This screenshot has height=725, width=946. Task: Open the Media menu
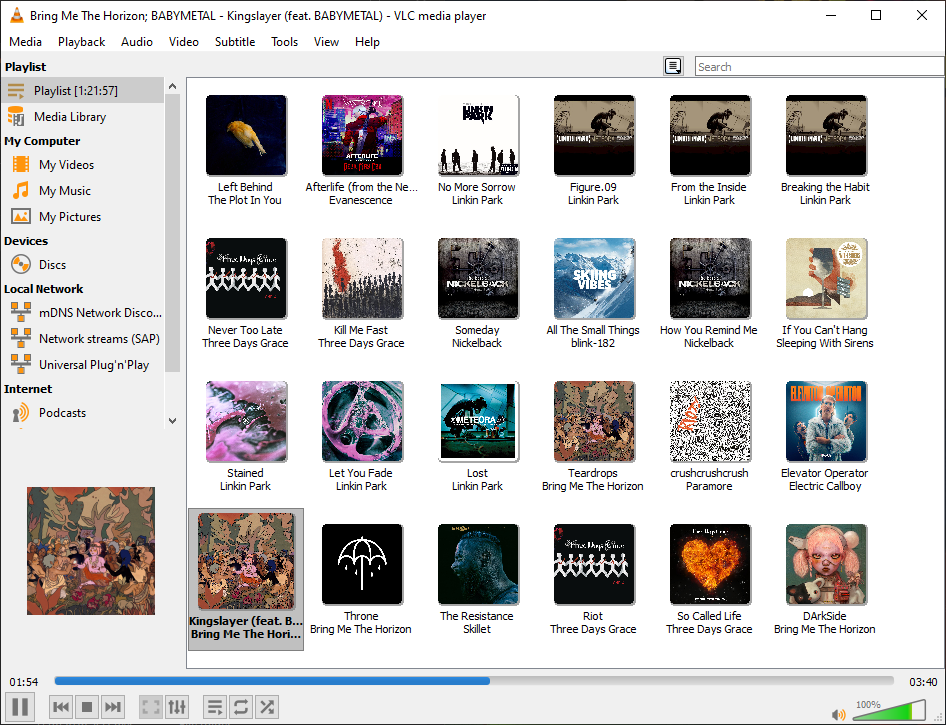[25, 42]
